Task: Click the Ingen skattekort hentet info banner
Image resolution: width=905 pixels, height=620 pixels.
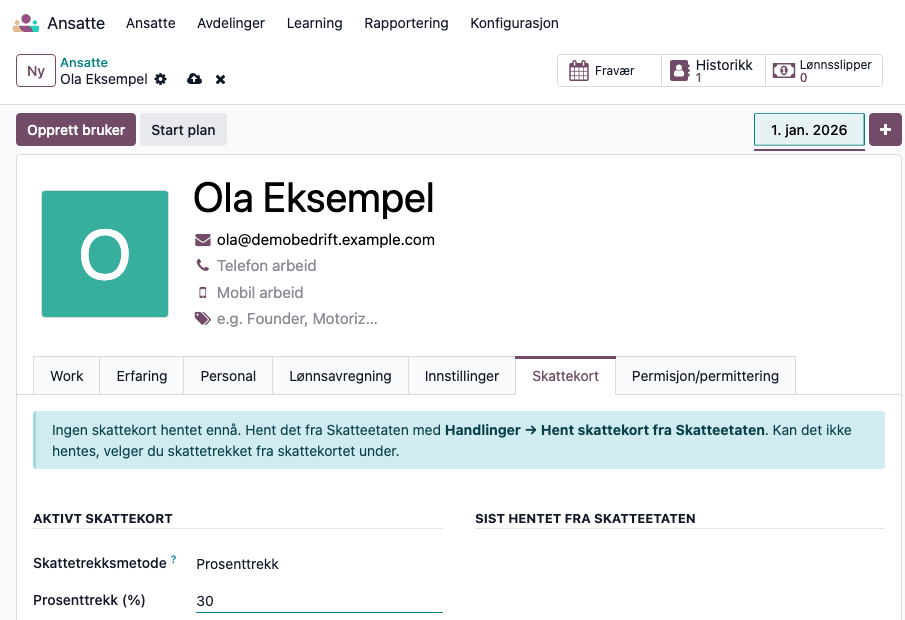Action: tap(459, 440)
